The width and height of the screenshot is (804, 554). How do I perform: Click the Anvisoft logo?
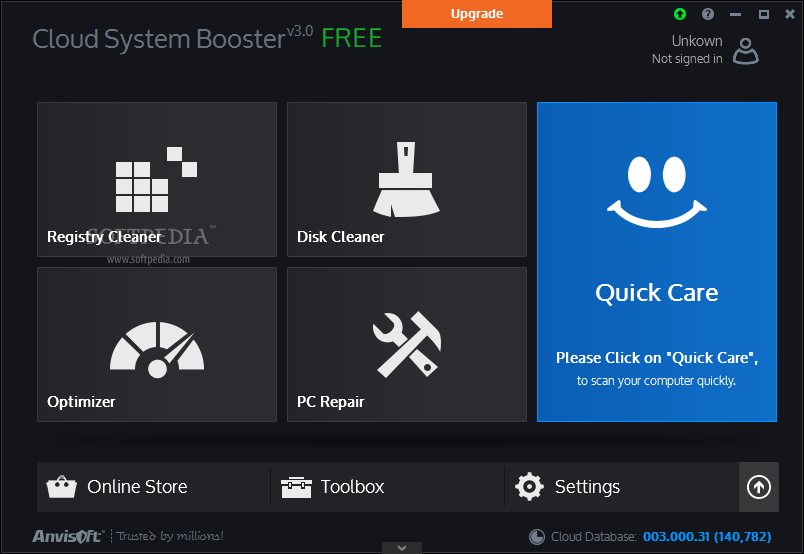(68, 536)
